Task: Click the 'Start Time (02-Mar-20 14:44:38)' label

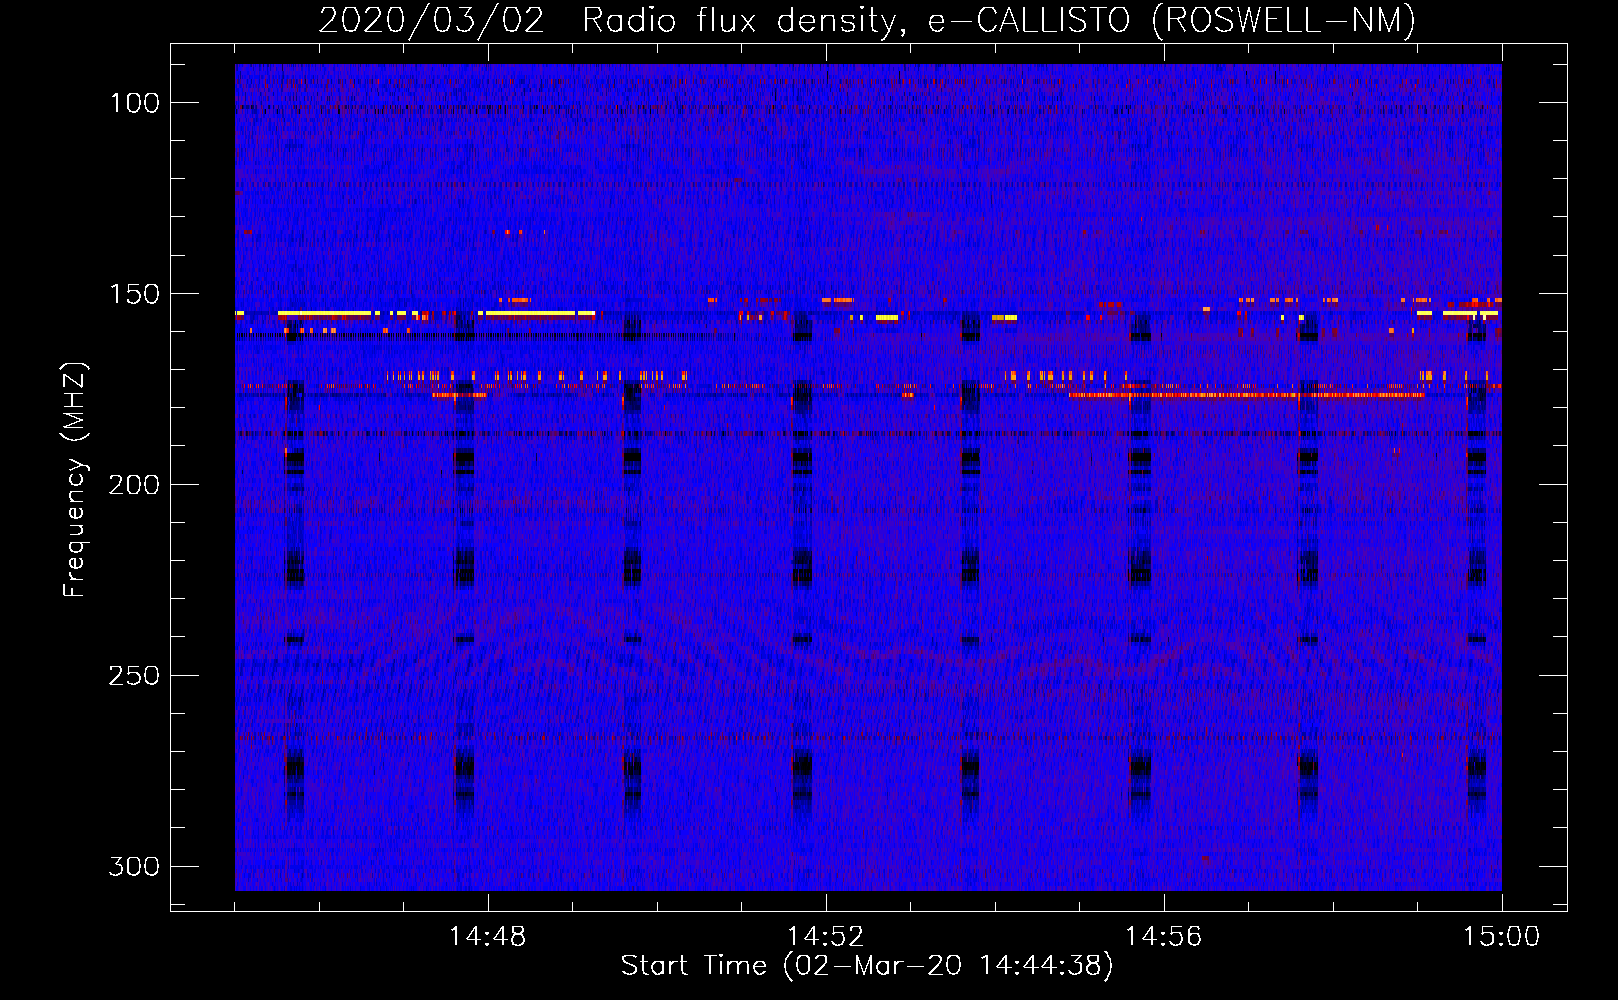Action: point(867,966)
